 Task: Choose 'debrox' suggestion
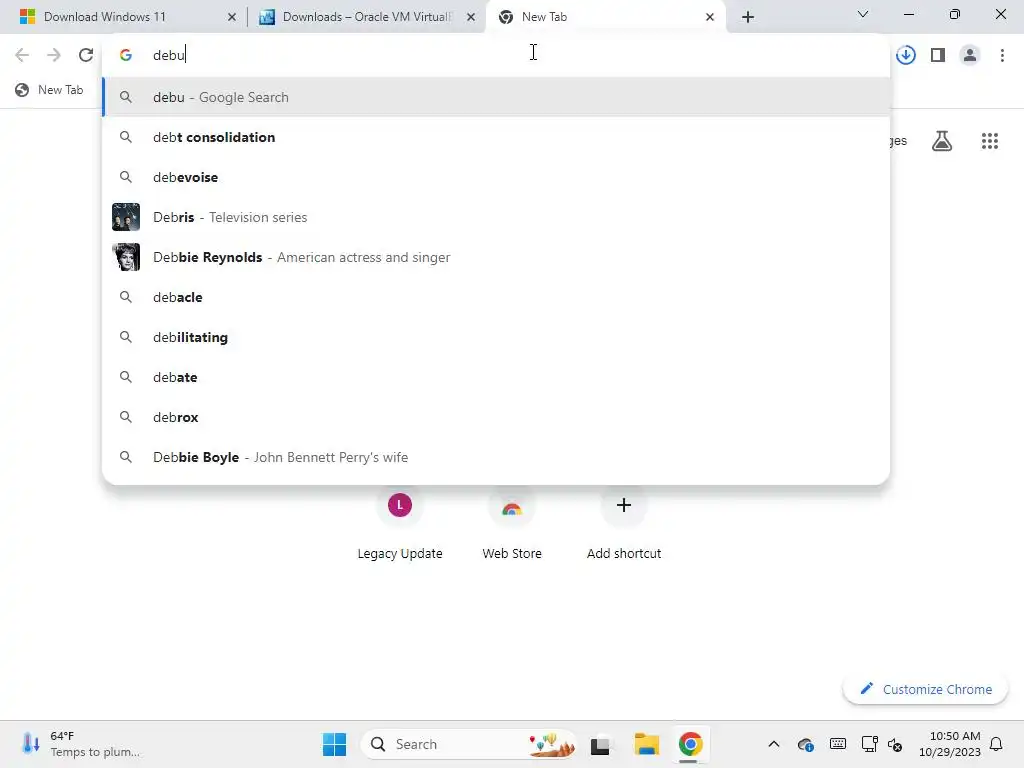pyautogui.click(x=496, y=417)
